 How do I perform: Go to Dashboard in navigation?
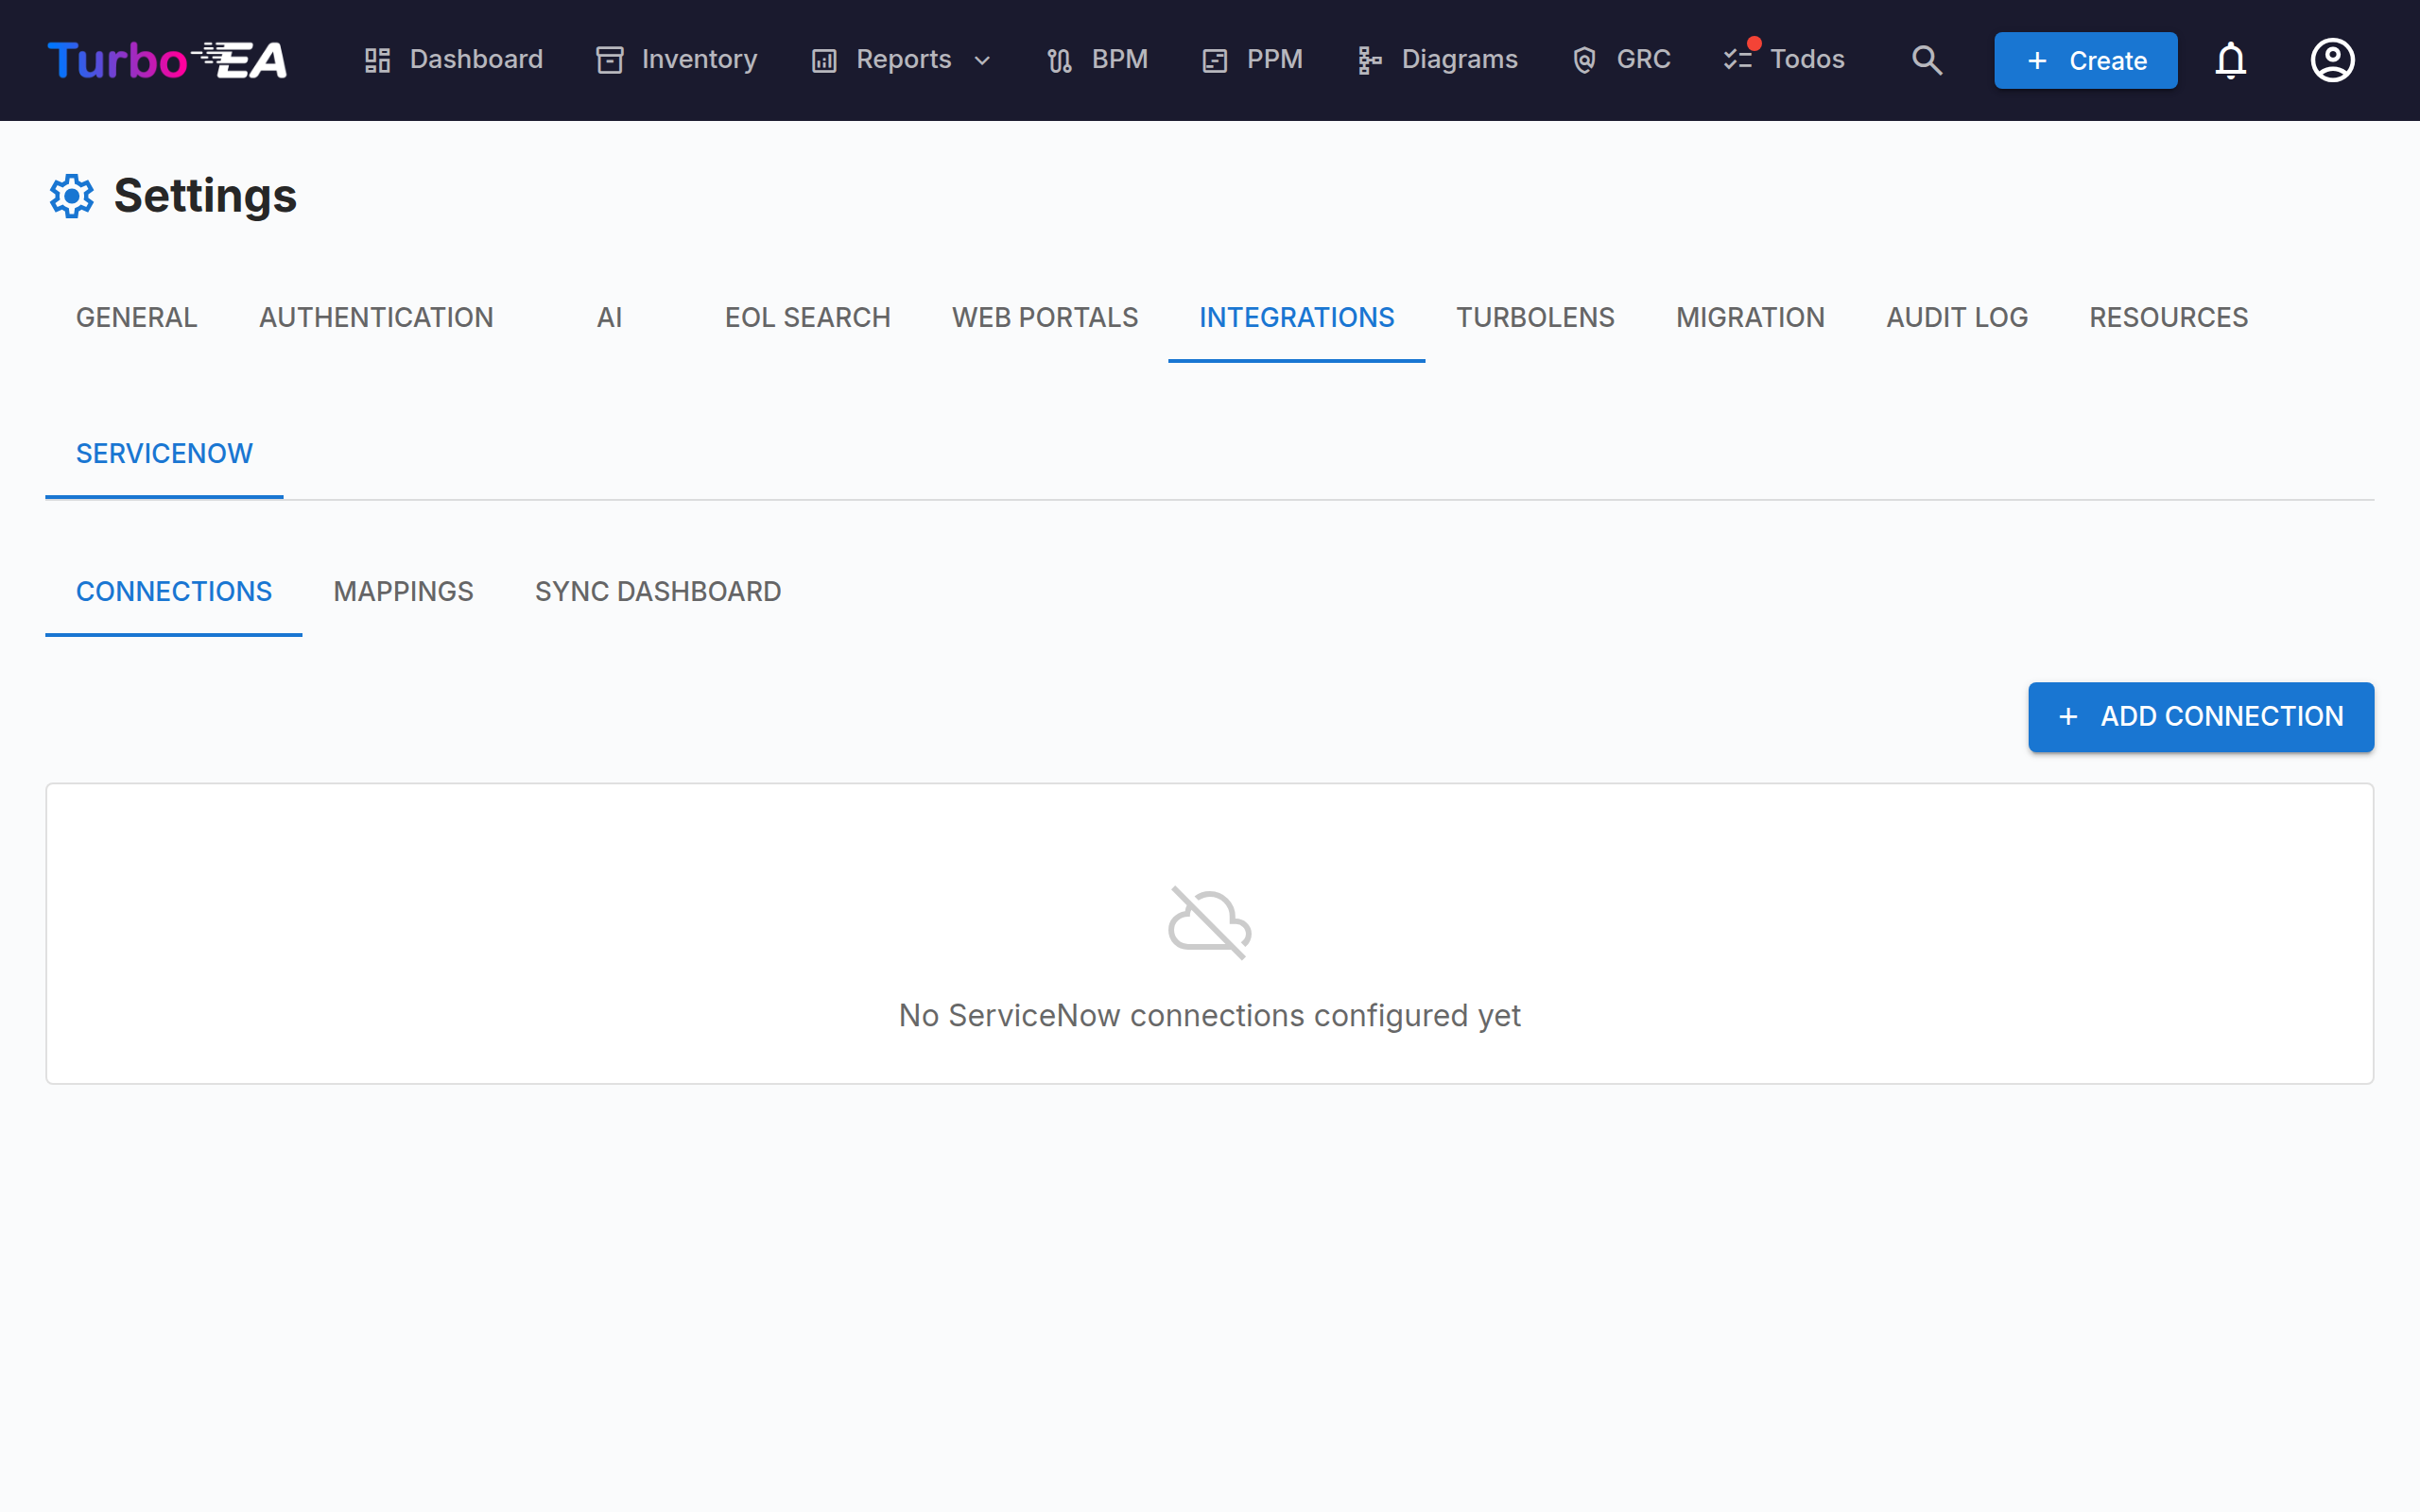pos(453,60)
